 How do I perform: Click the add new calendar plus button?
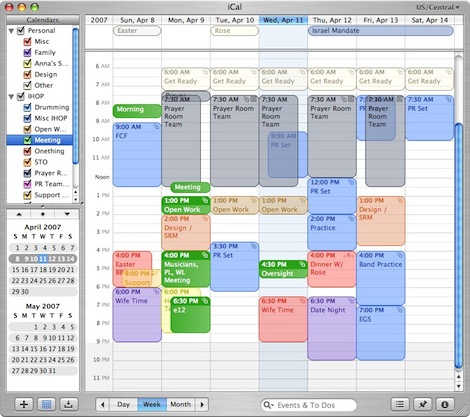coord(24,404)
